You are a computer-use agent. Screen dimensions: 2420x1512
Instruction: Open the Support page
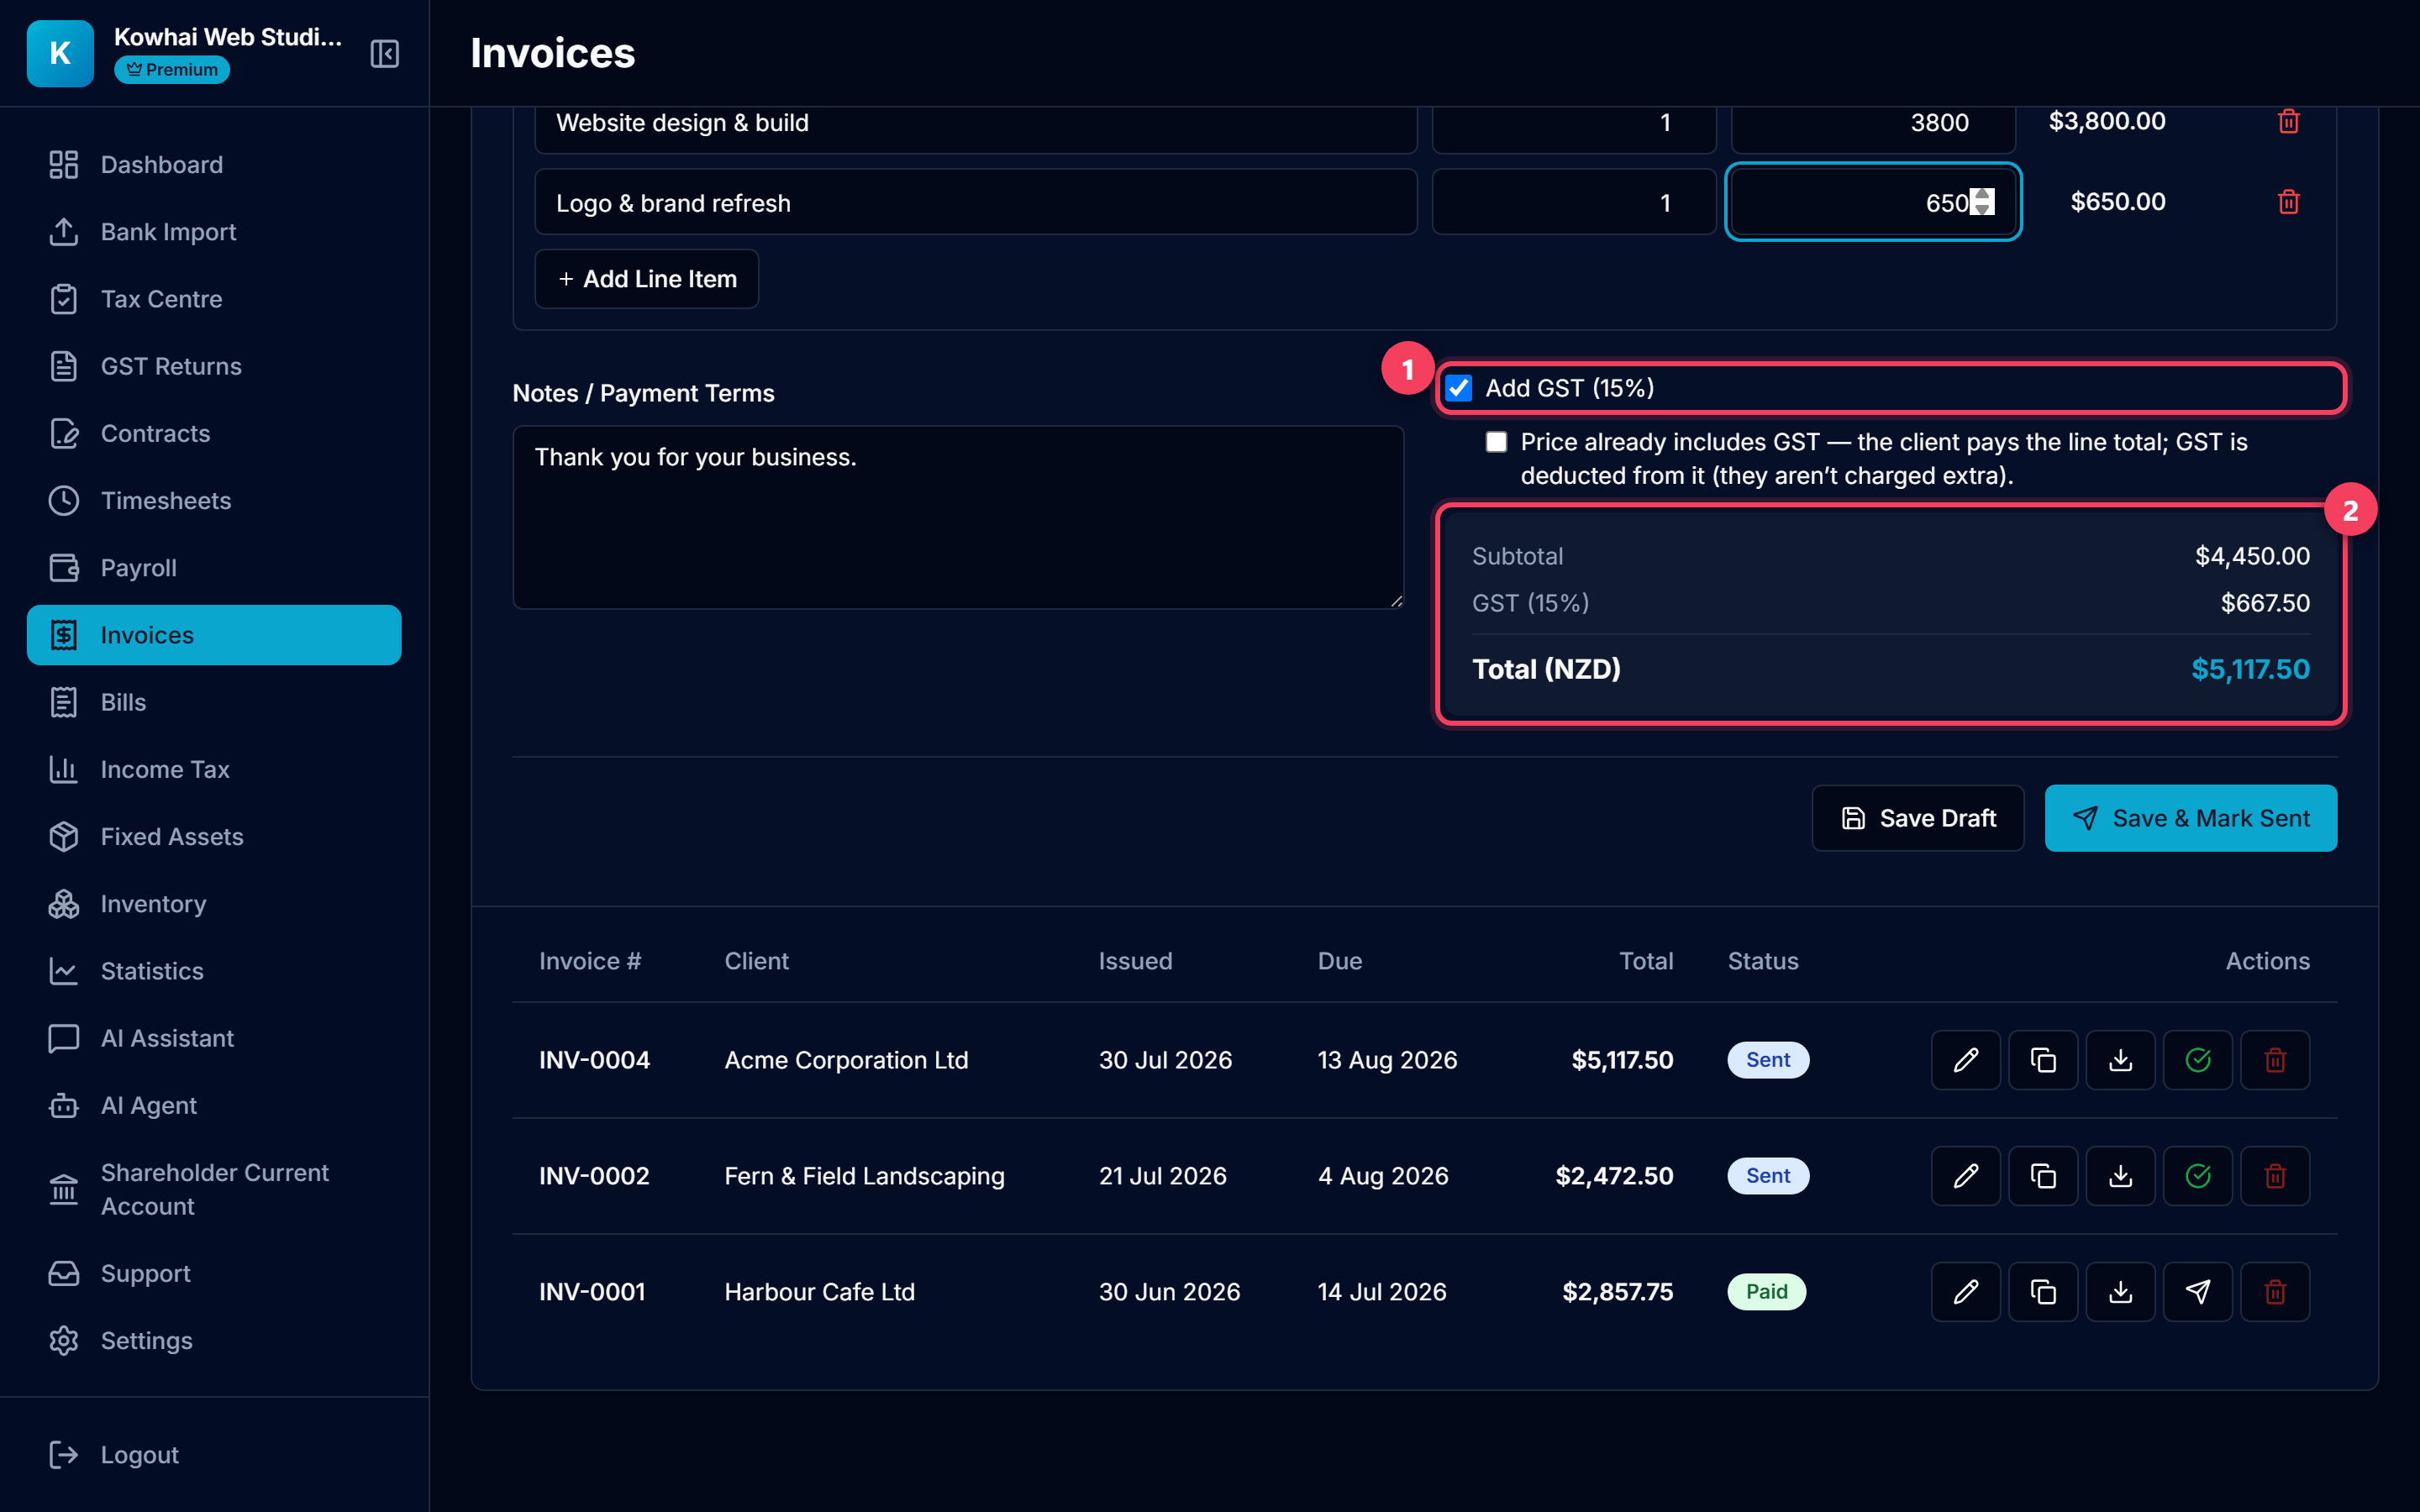pos(214,1273)
